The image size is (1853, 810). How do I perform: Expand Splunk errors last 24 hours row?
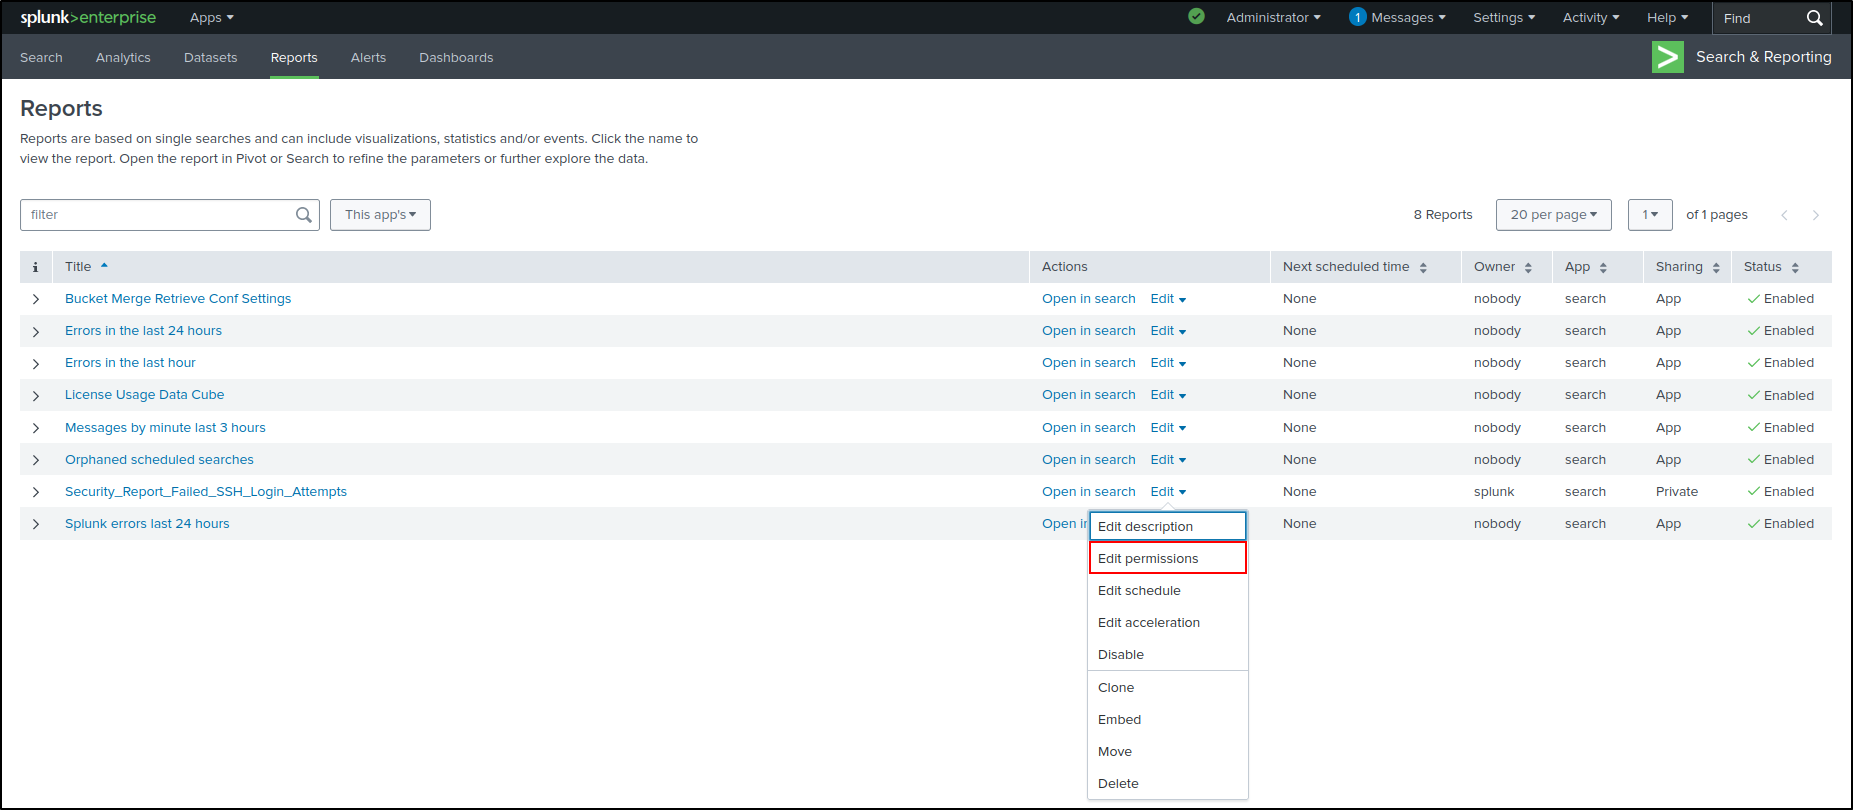pos(36,524)
